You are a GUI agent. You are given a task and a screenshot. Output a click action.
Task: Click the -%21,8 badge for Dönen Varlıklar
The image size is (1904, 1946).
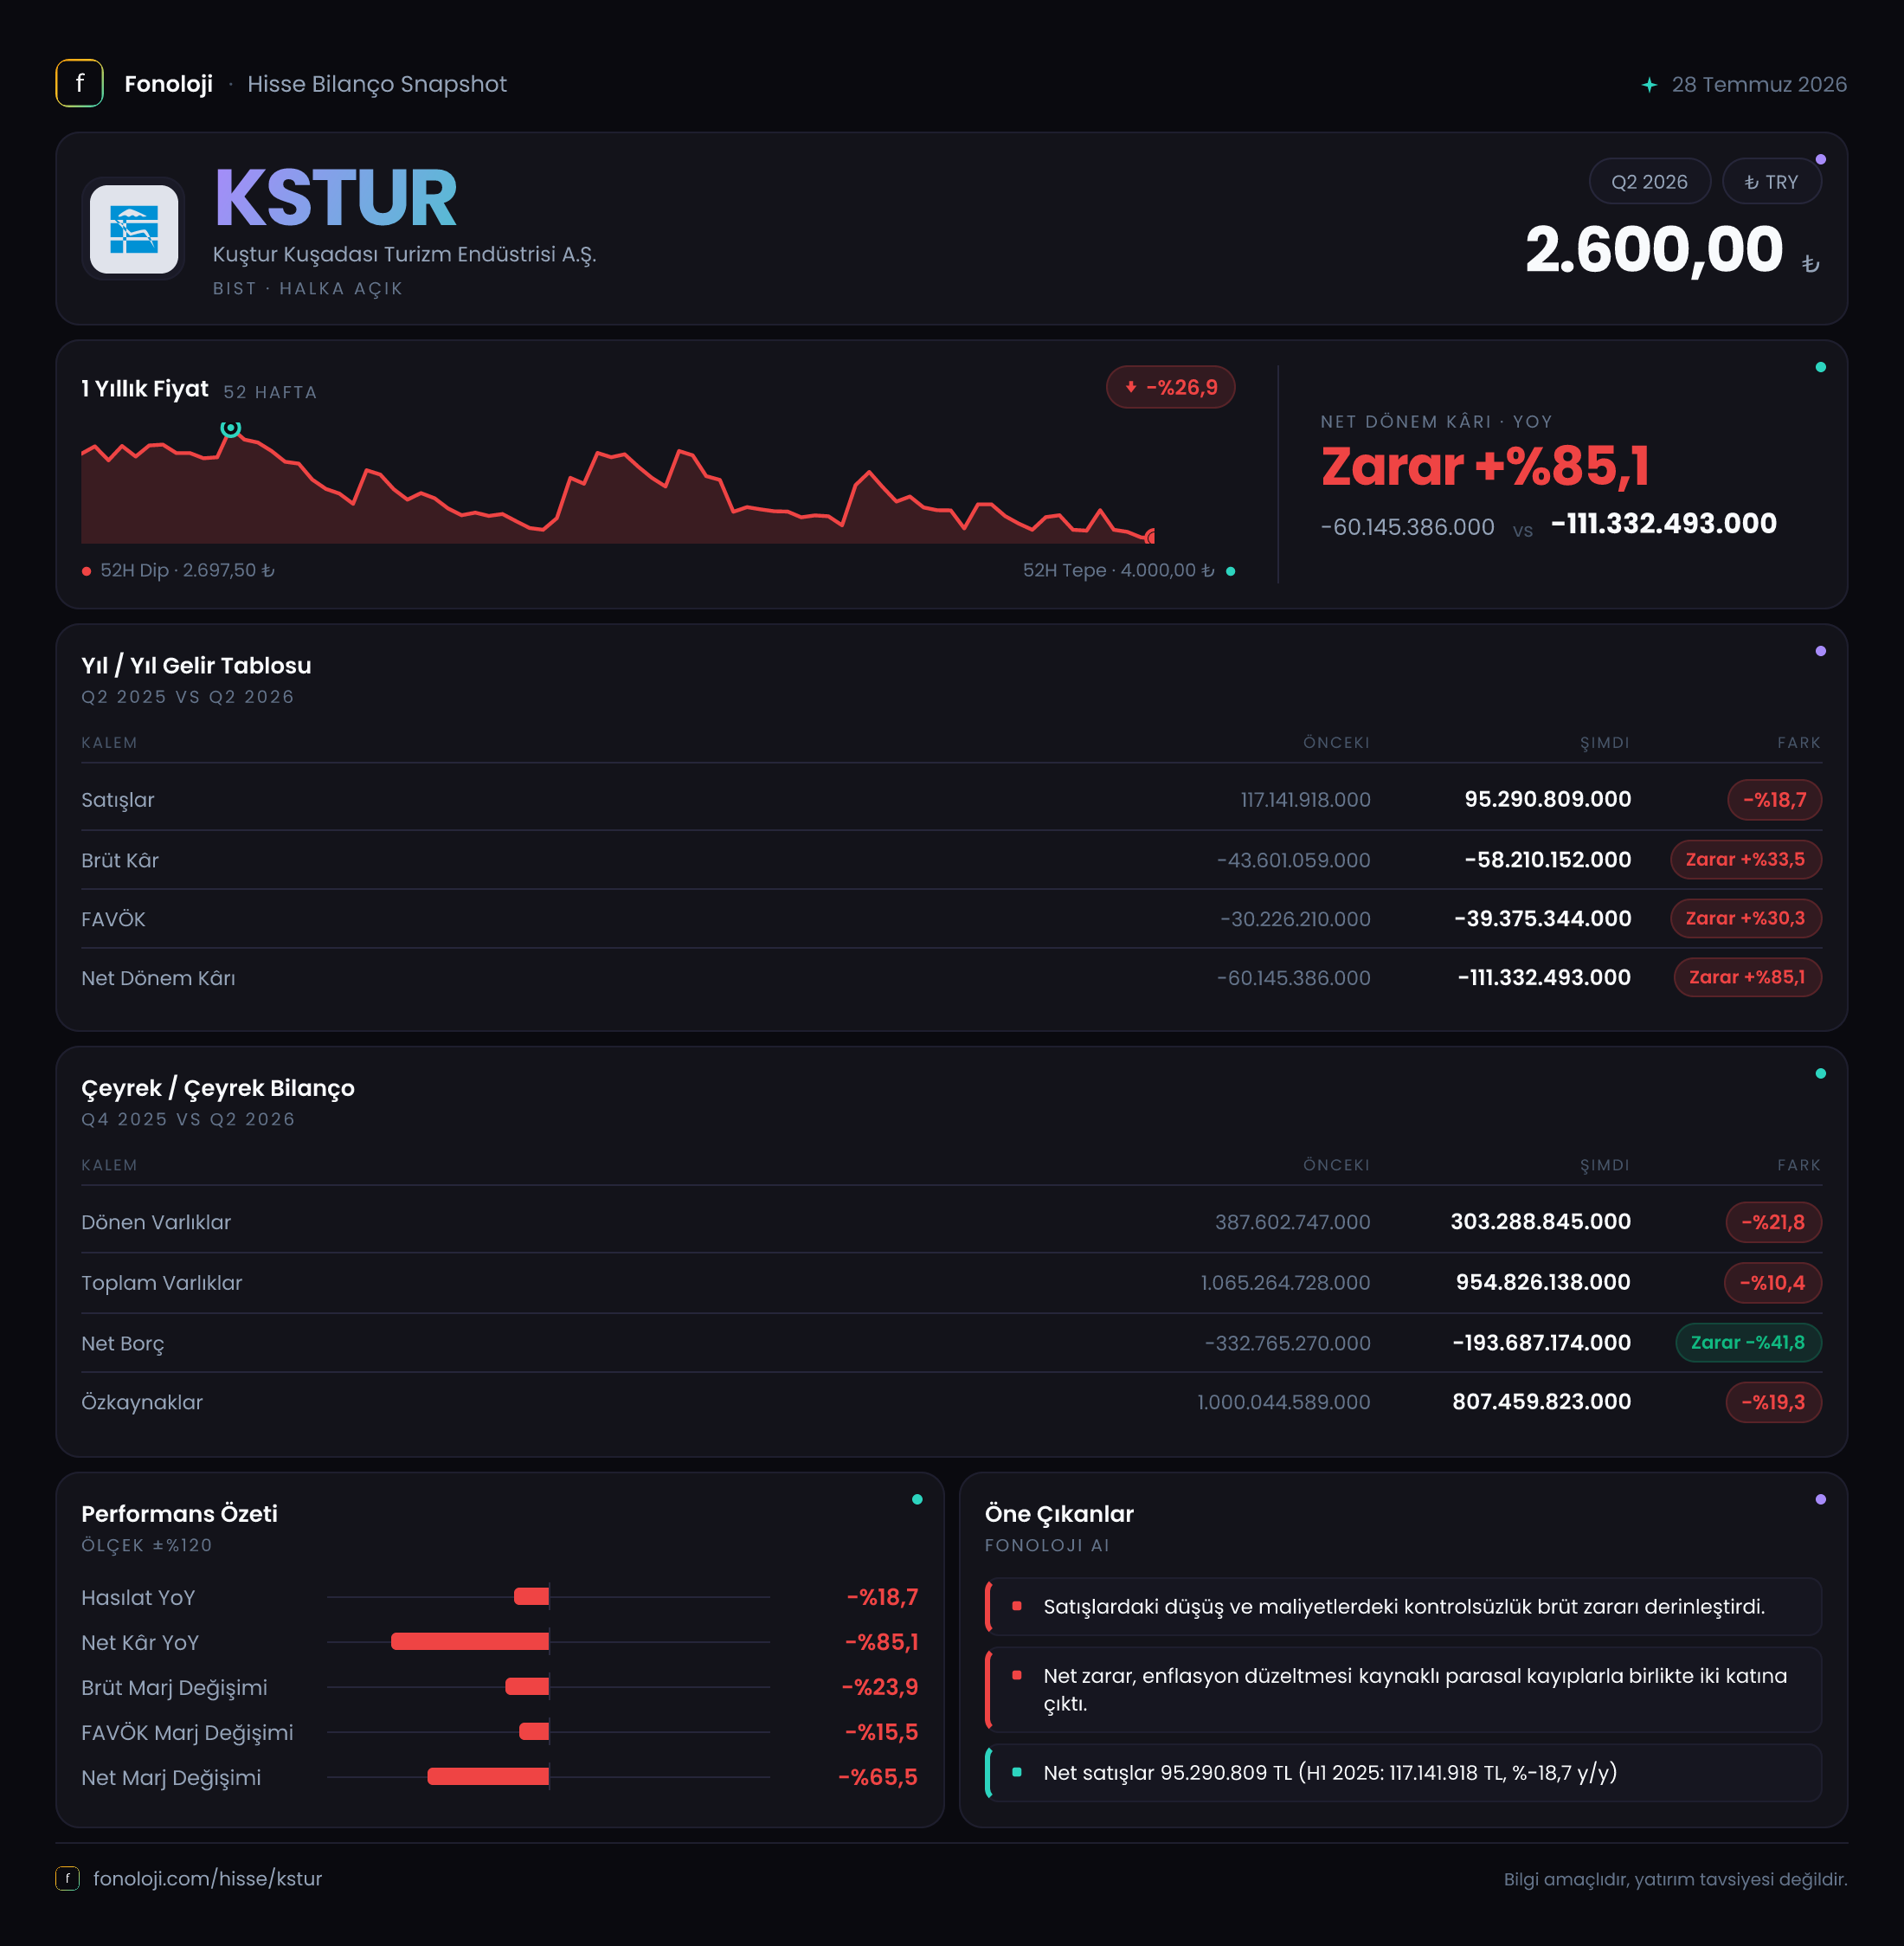coord(1773,1222)
